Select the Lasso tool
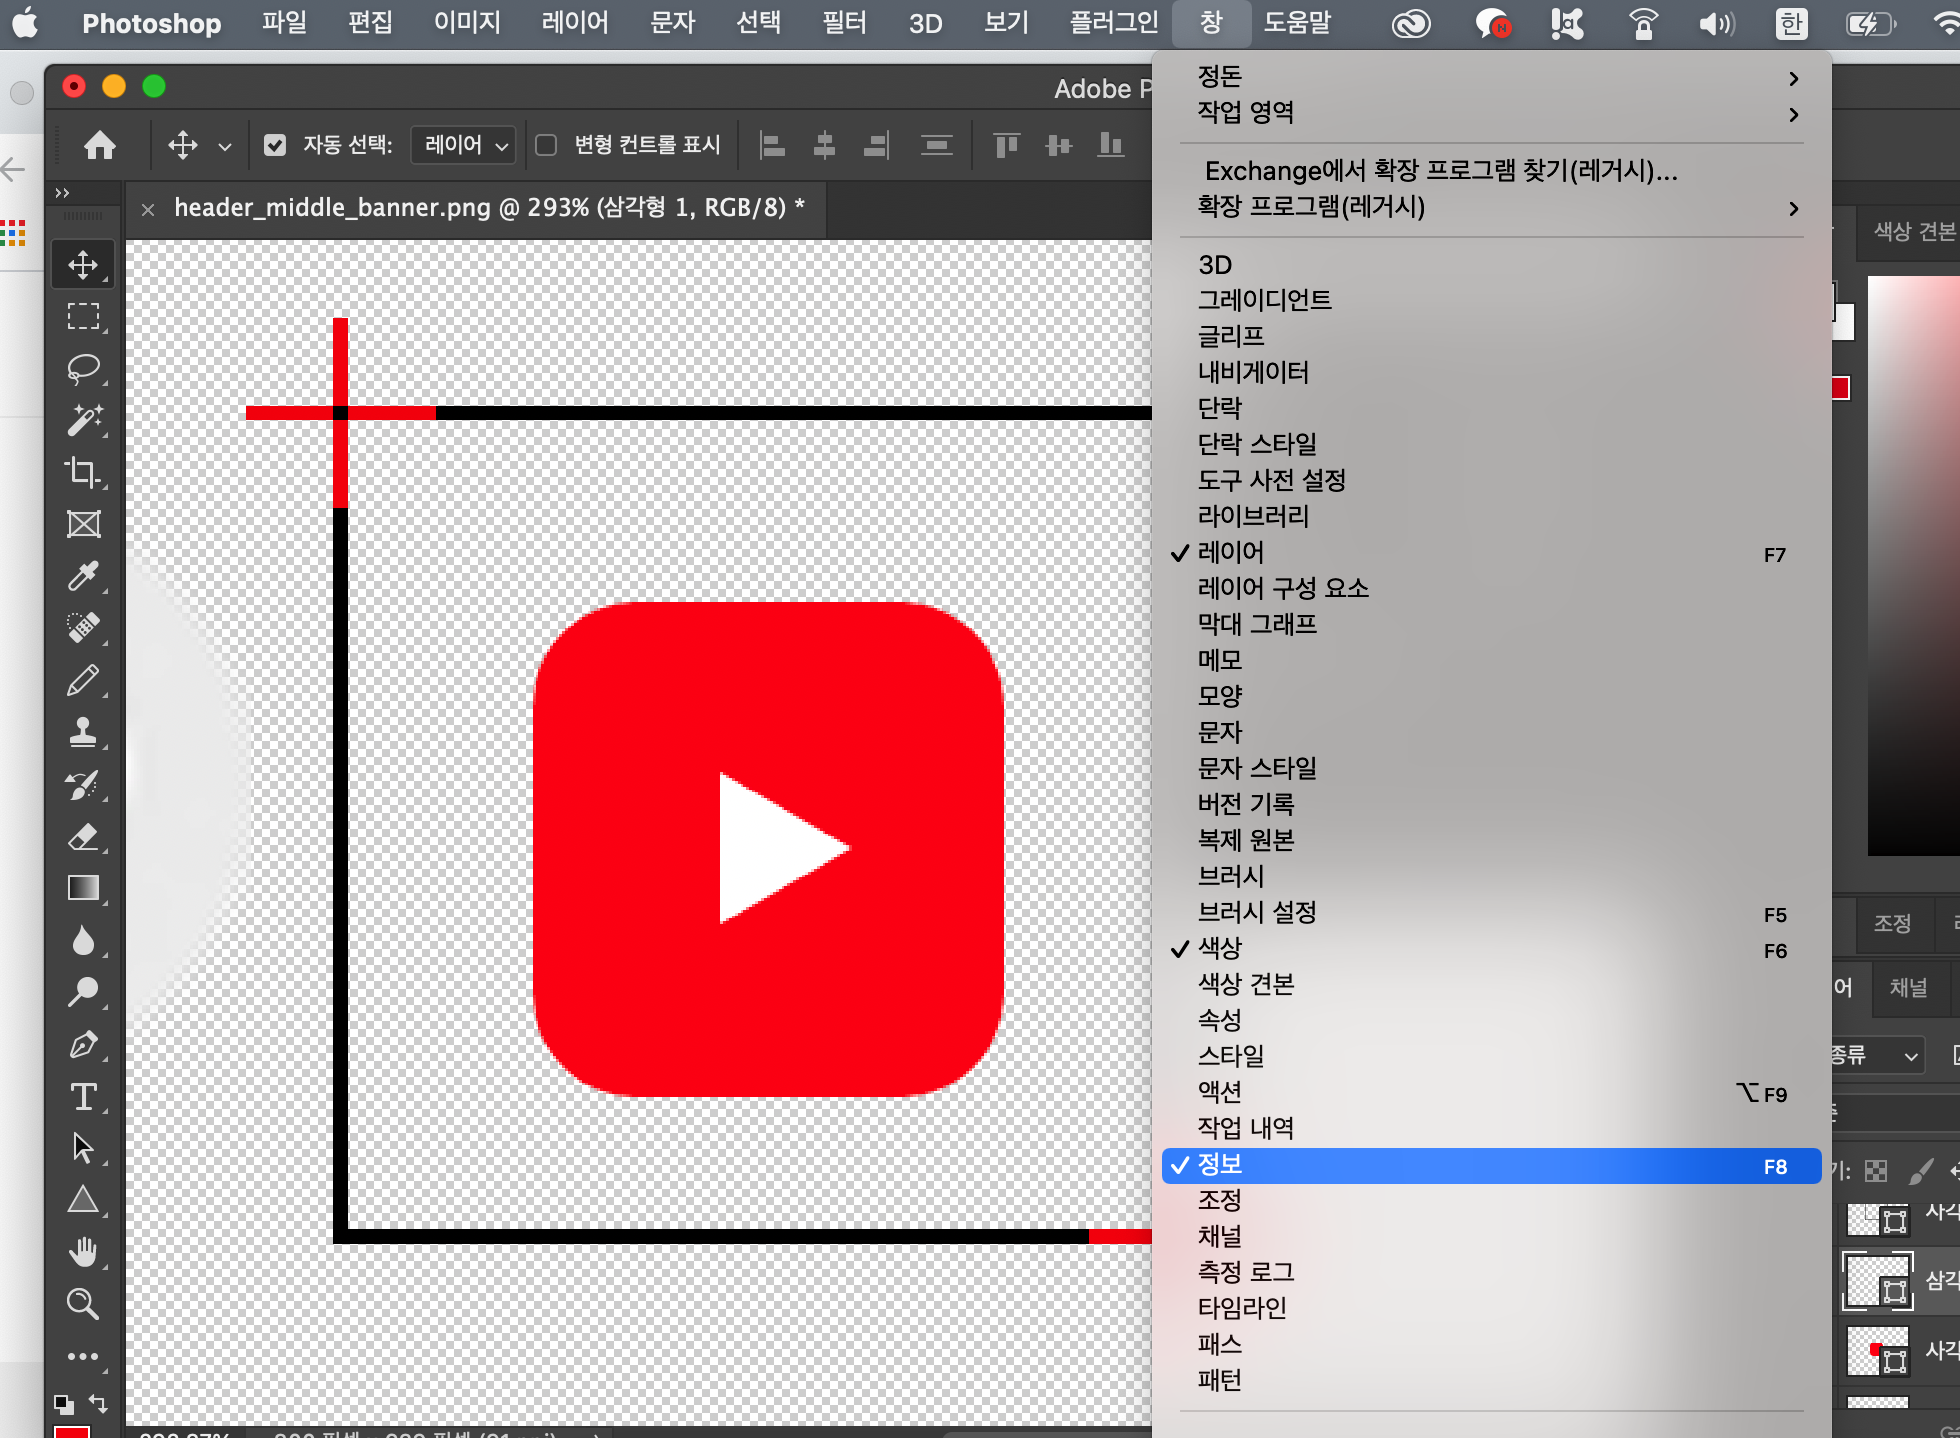Screen dimensions: 1960x1438 click(x=83, y=368)
